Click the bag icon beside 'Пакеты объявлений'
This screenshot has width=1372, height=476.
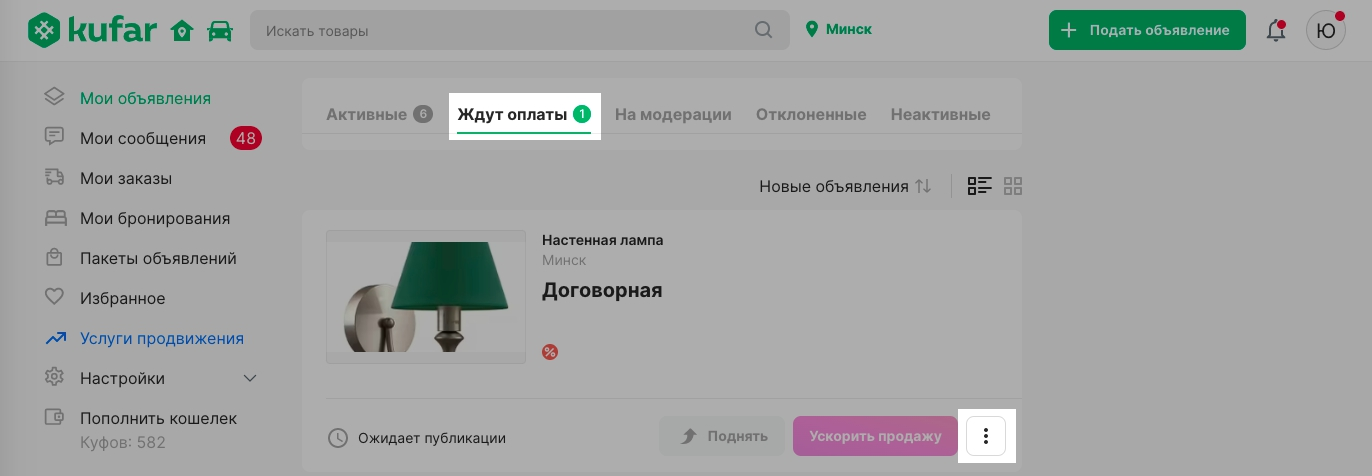tap(54, 257)
